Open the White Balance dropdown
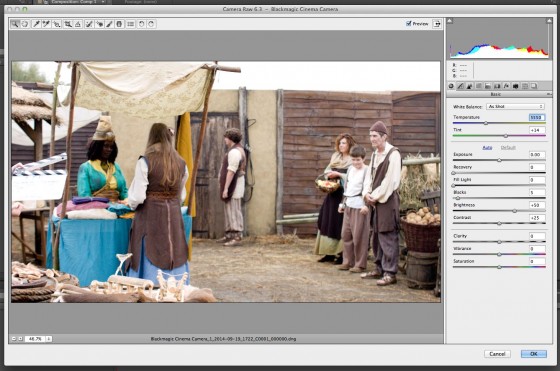This screenshot has width=560, height=371. point(515,106)
